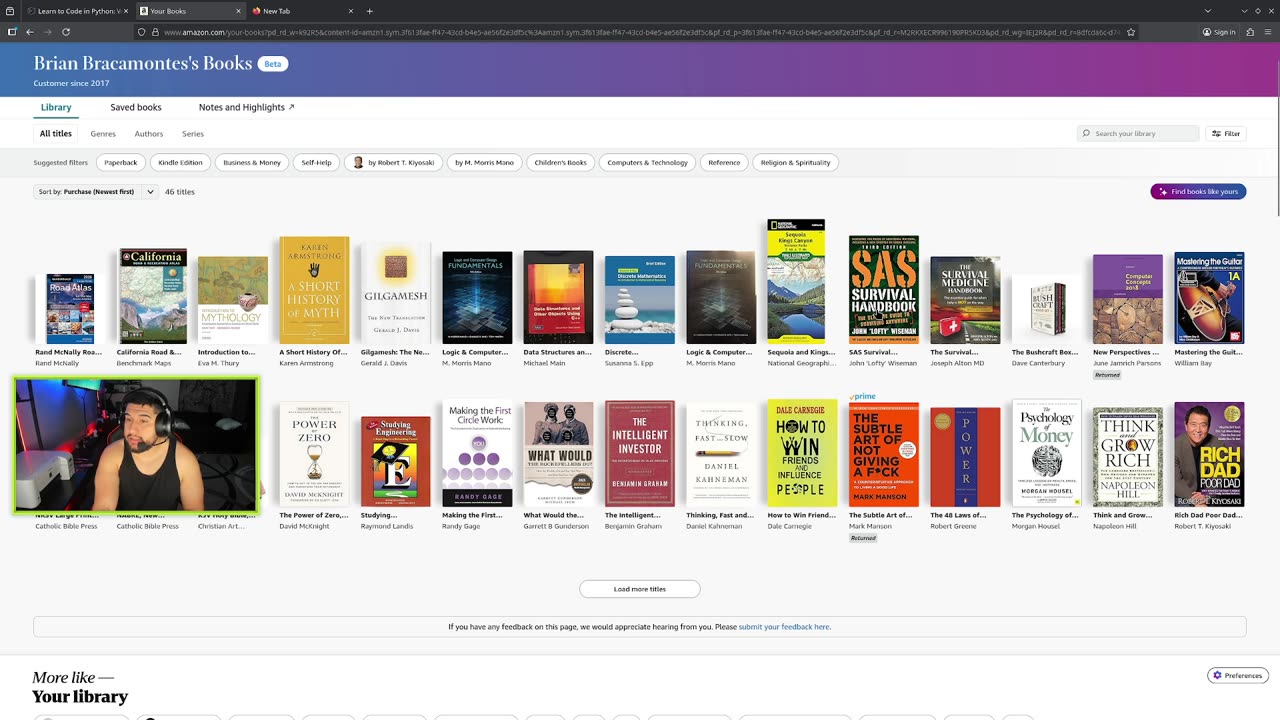Open The 48 Laws of Power cover

(965, 457)
